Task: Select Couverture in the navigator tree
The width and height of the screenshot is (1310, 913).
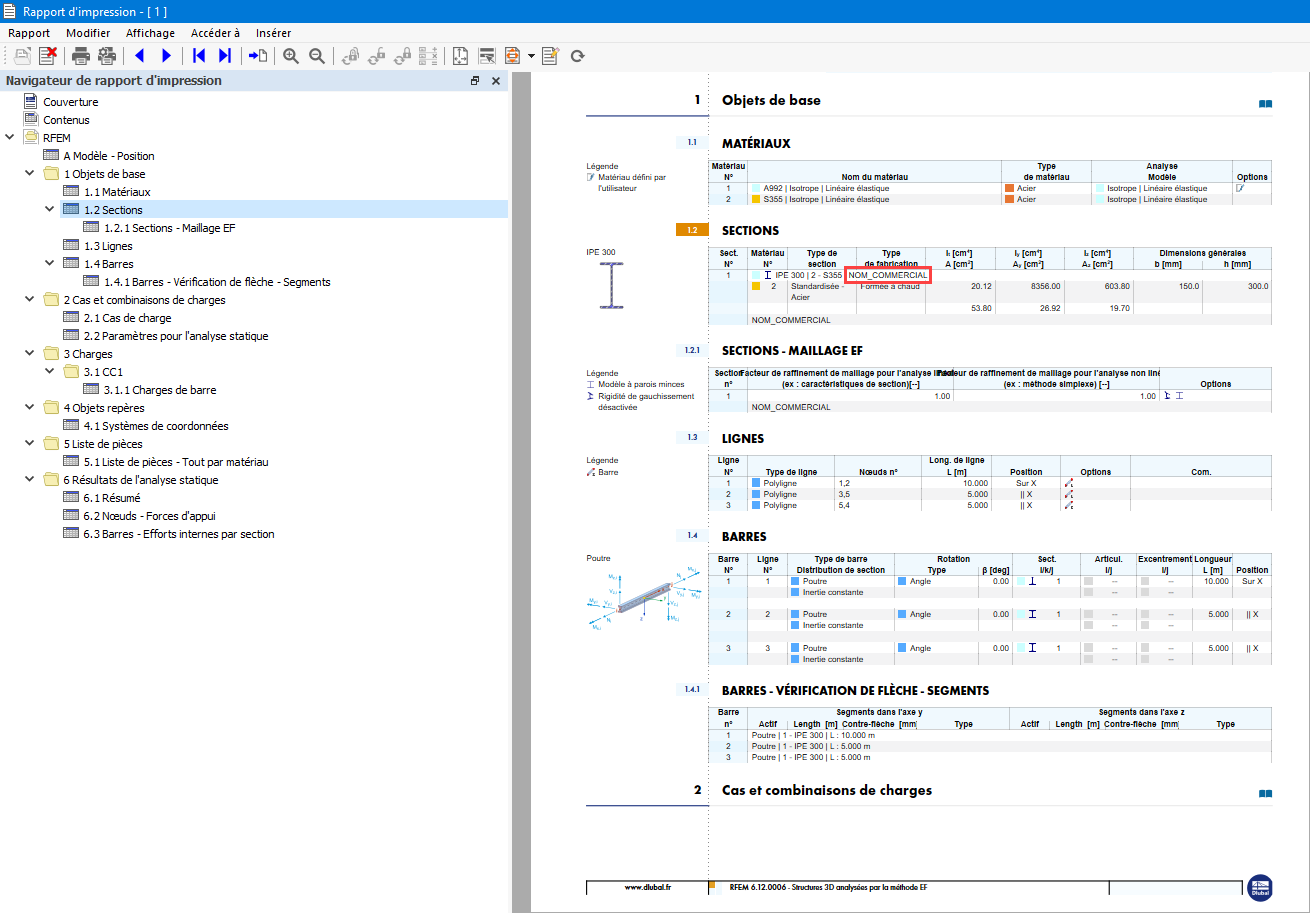Action: (x=71, y=102)
